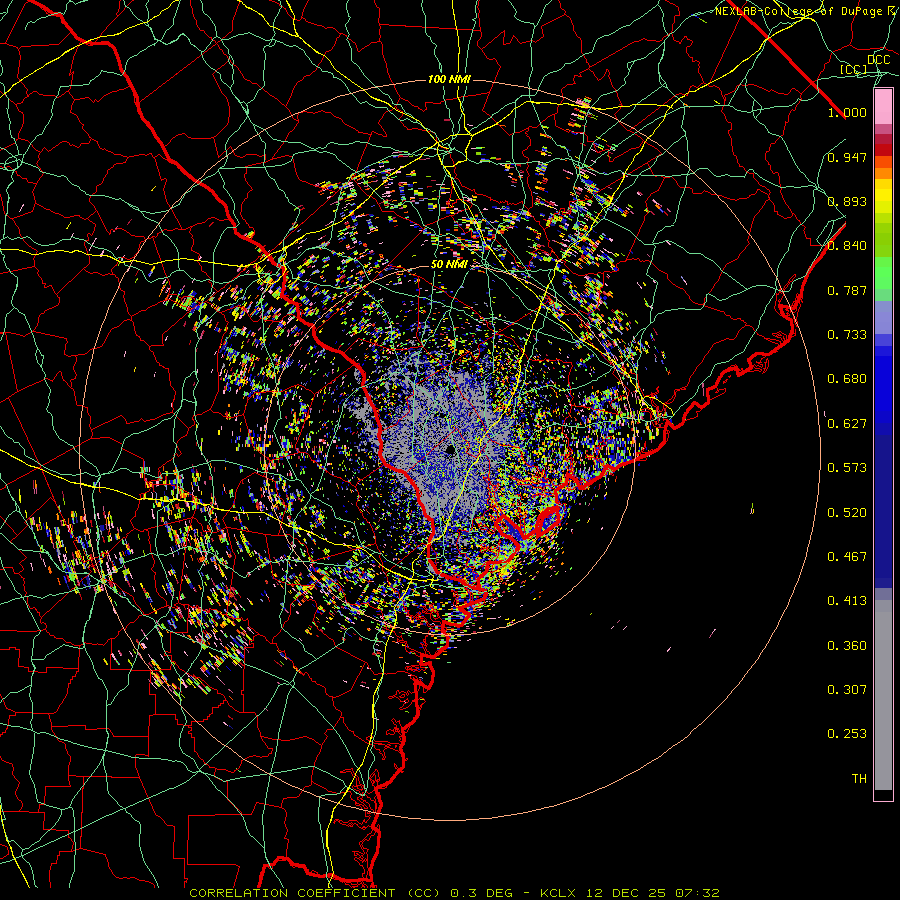Click the 0.467 scale value
This screenshot has width=900, height=900.
click(x=847, y=557)
